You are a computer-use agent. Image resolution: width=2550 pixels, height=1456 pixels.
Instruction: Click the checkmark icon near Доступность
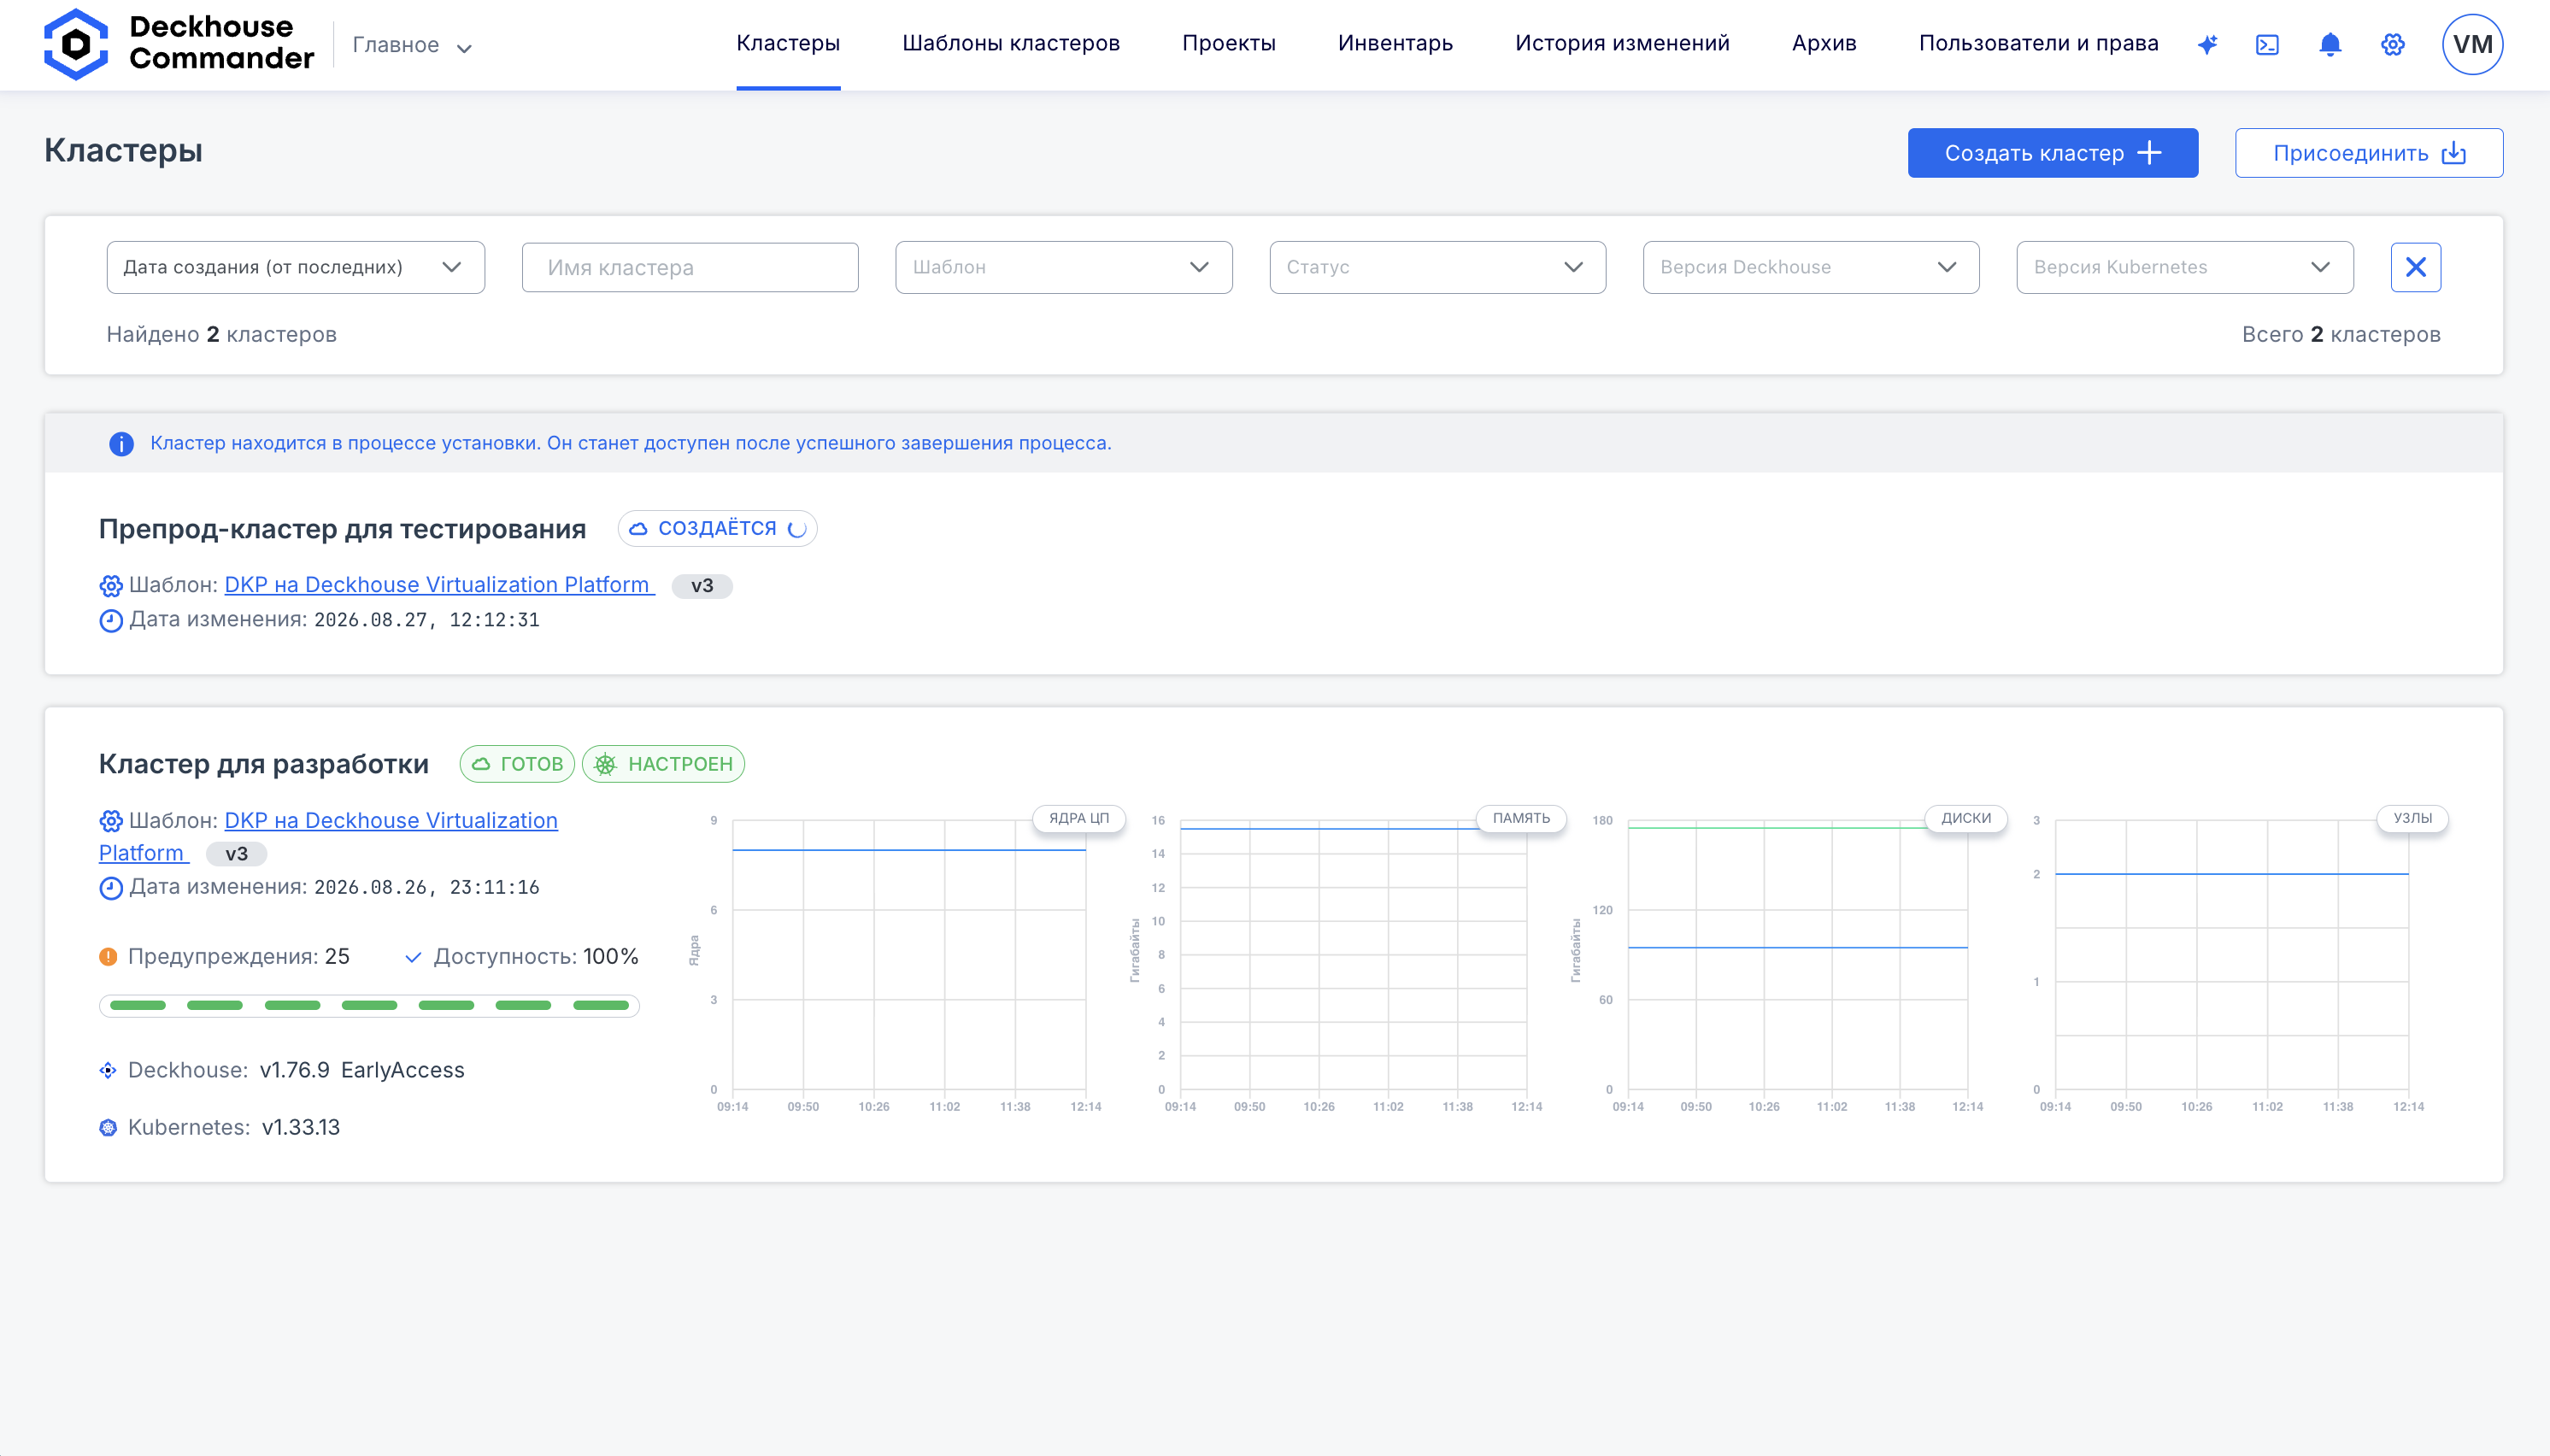tap(412, 957)
